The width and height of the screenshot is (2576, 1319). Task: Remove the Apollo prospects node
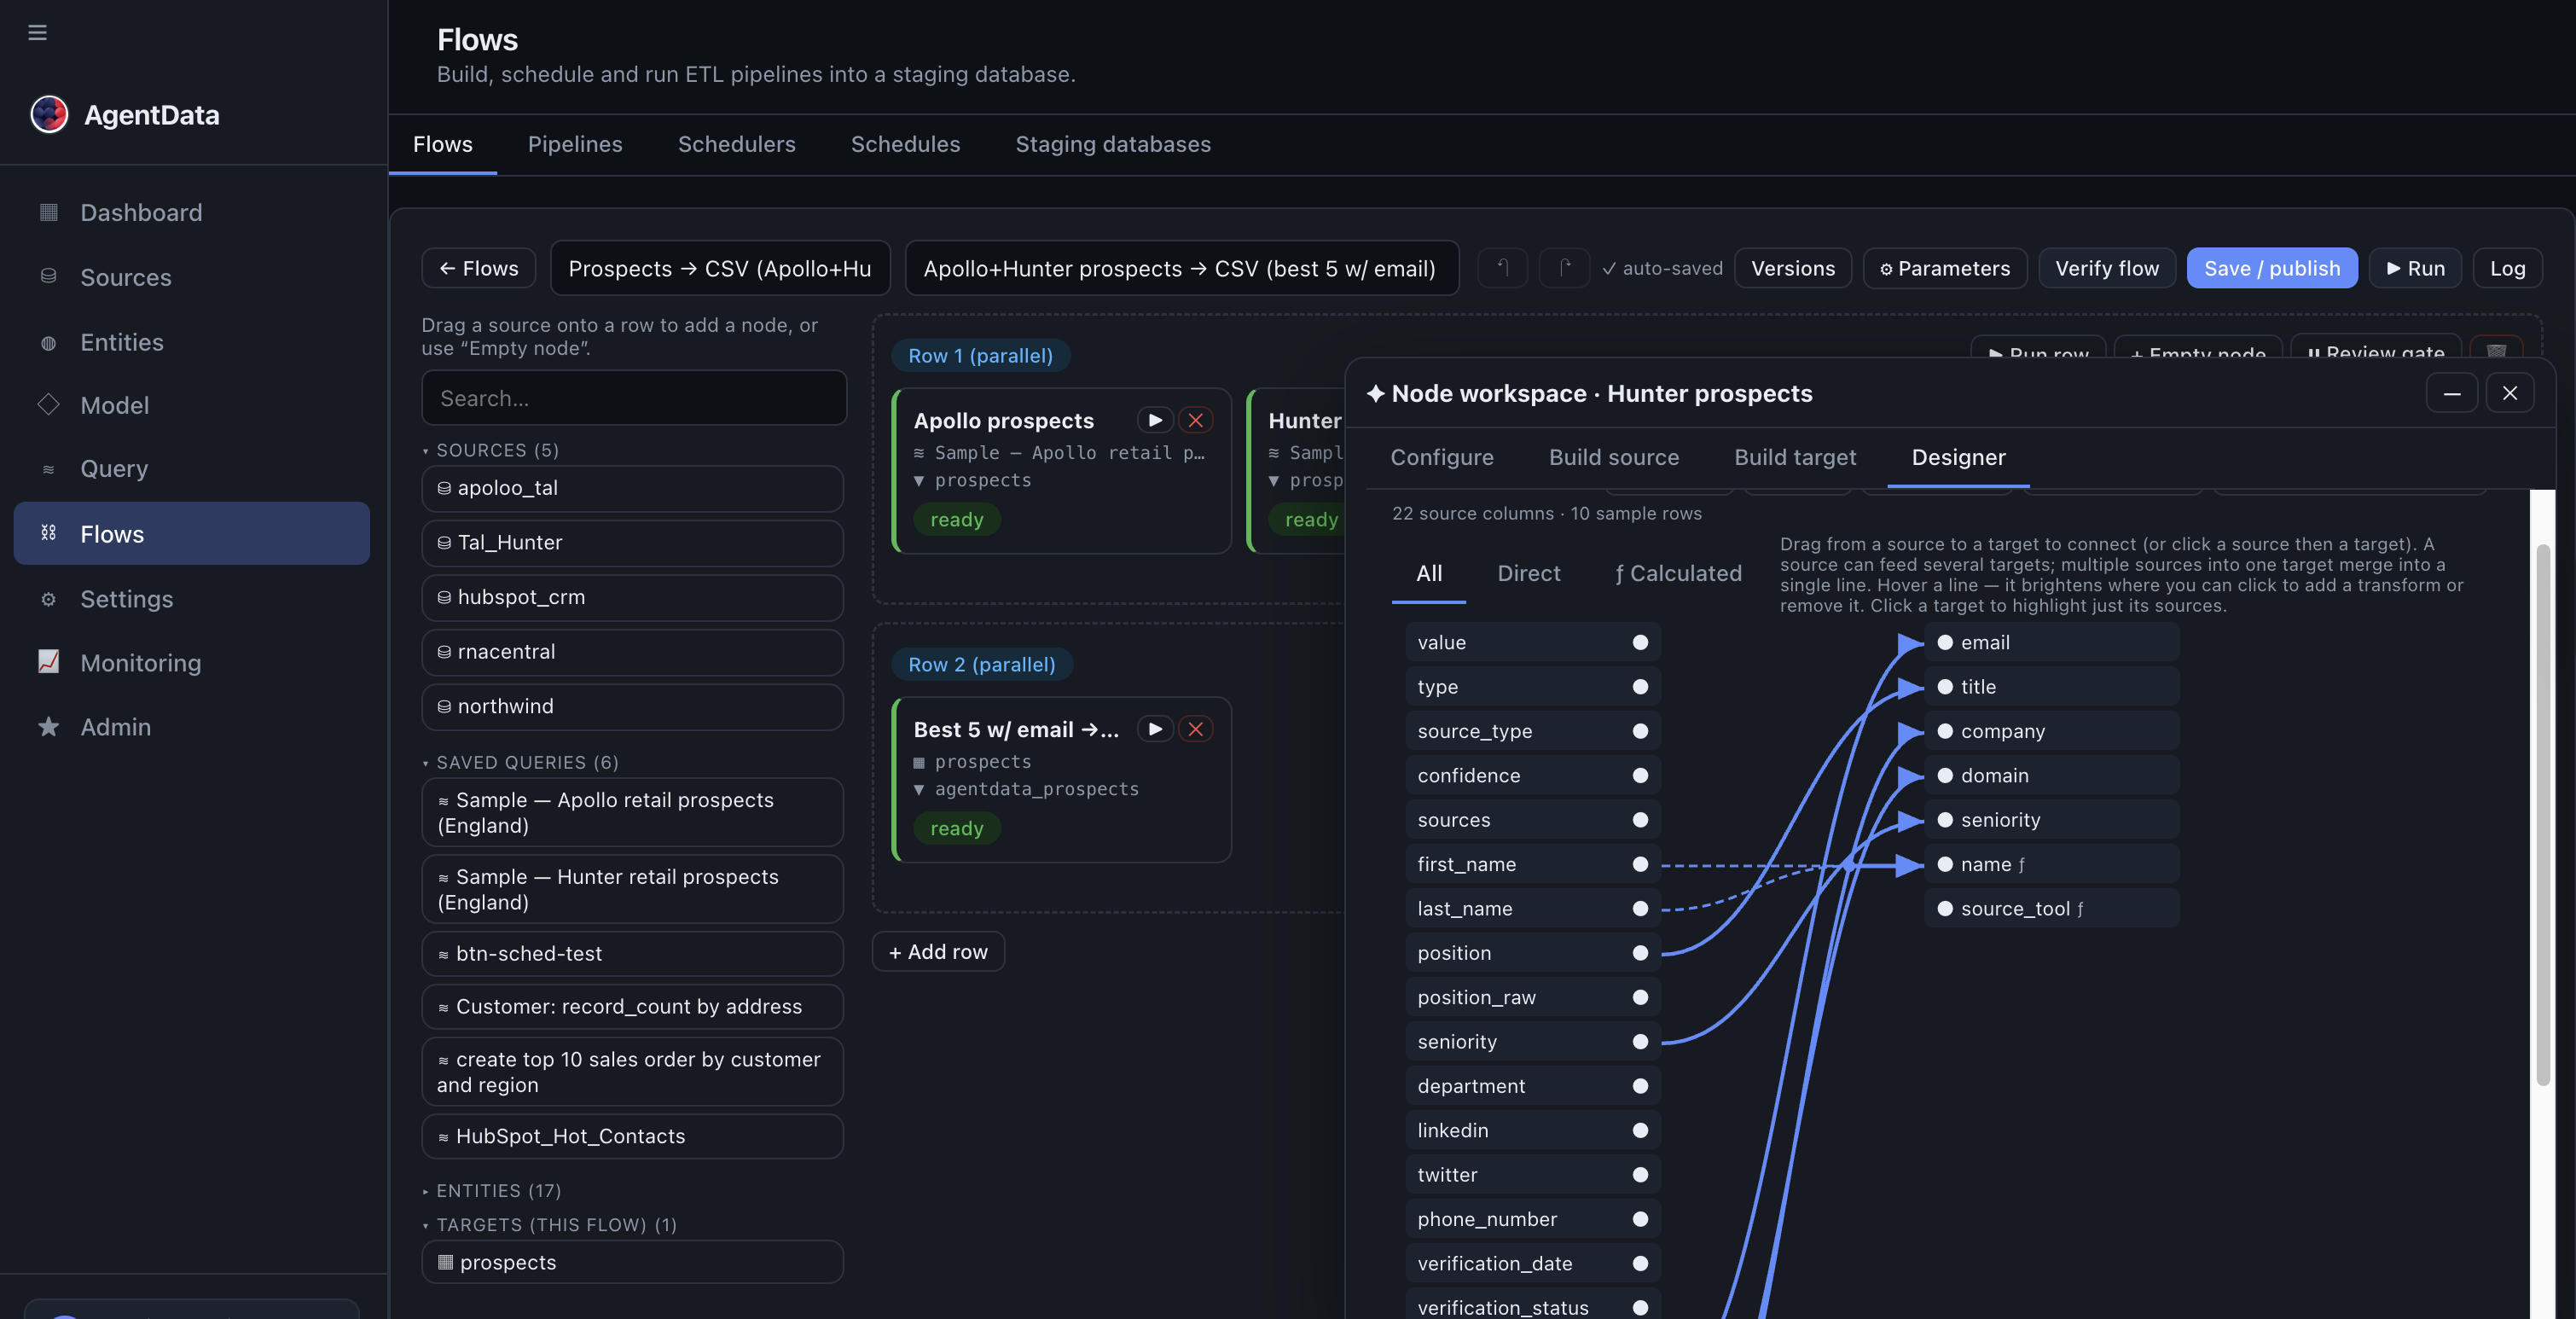click(1195, 420)
